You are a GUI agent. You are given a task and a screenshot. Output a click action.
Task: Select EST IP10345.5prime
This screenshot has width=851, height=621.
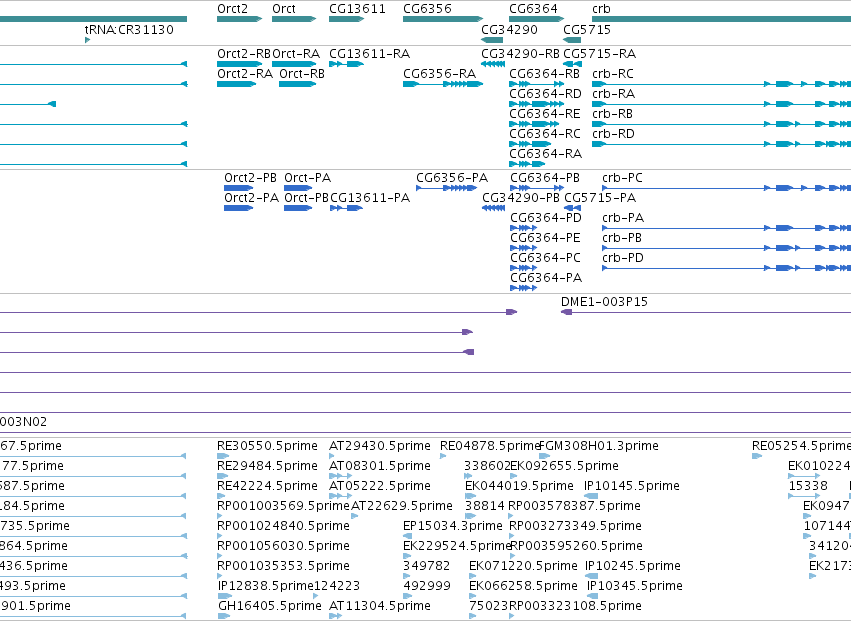[634, 586]
